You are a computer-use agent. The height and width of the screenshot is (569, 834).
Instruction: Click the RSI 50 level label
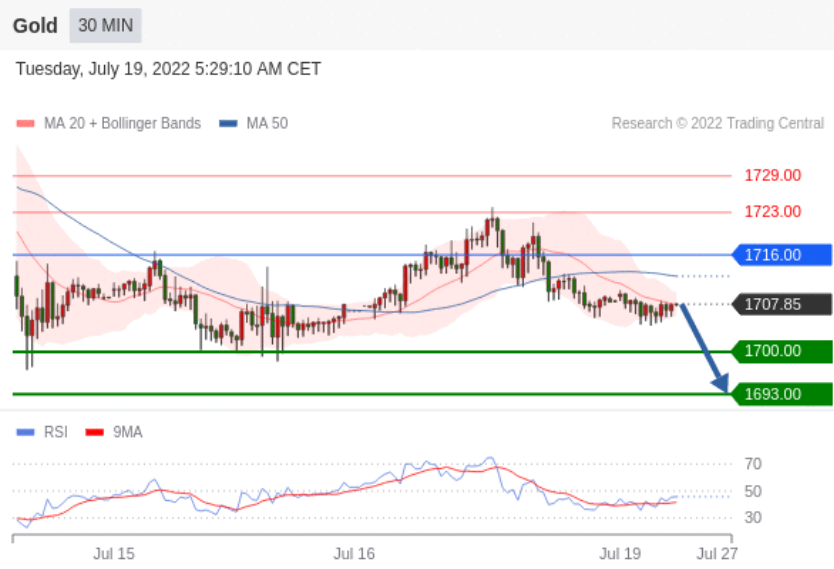tap(753, 491)
